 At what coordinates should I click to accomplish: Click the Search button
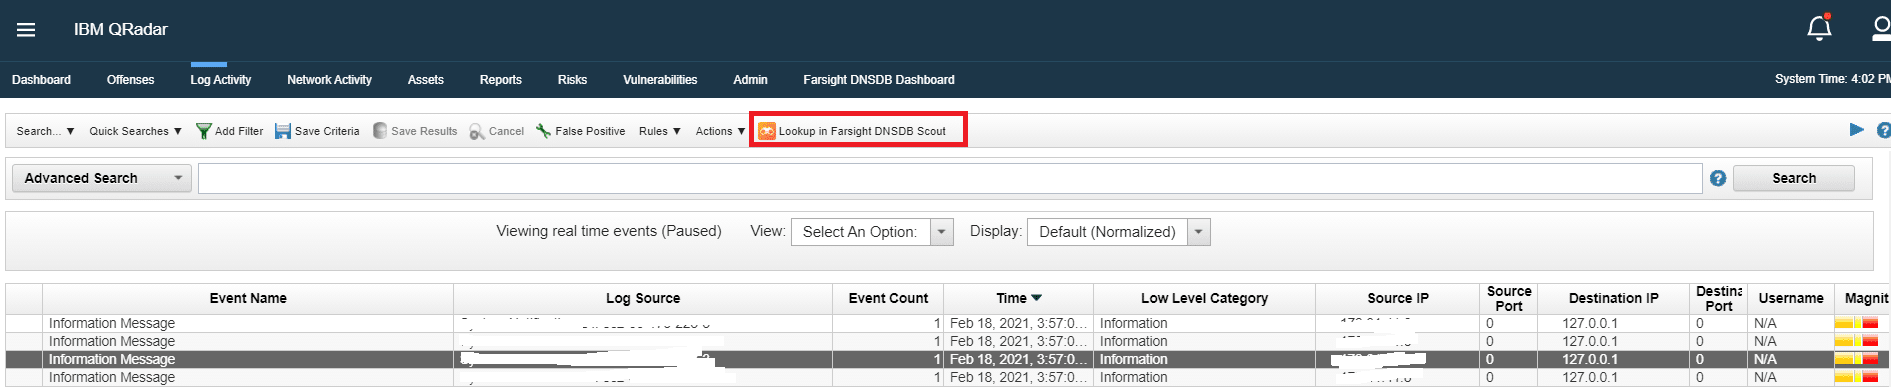point(1794,178)
